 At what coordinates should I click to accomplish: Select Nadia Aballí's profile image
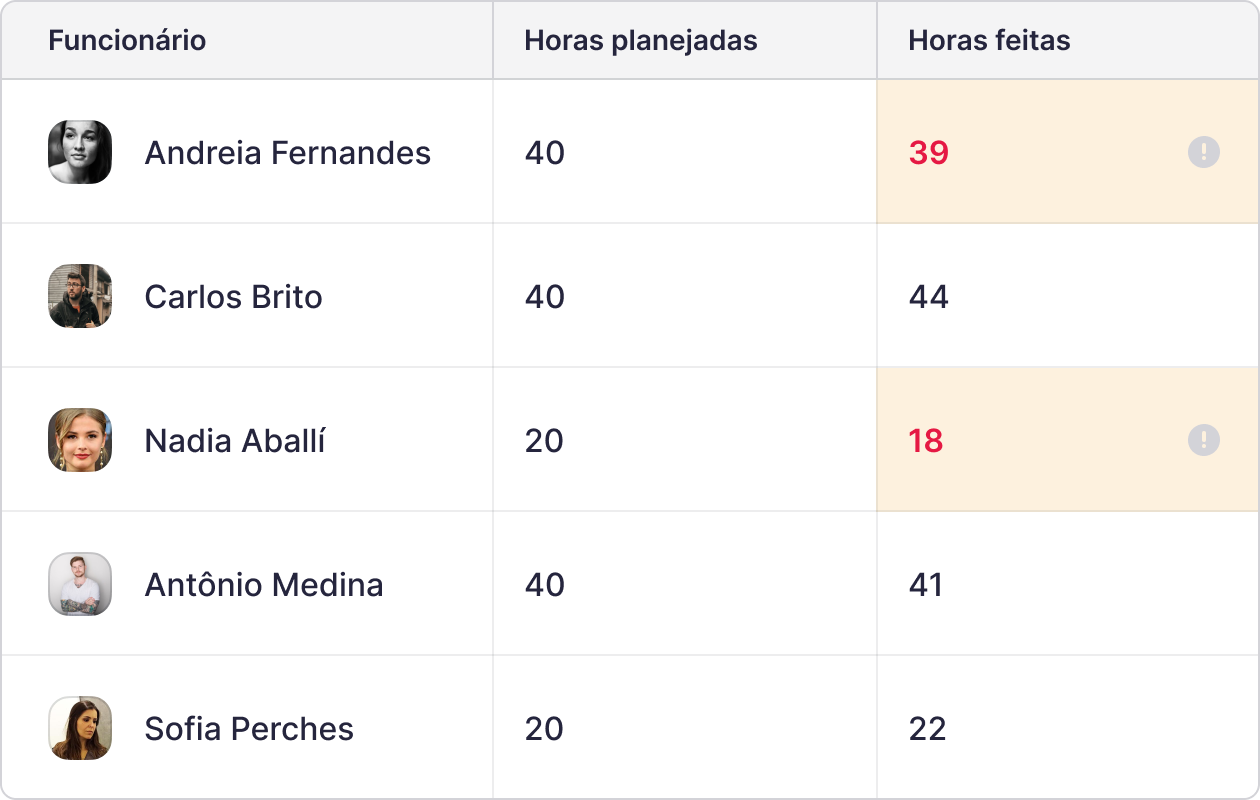[x=80, y=440]
